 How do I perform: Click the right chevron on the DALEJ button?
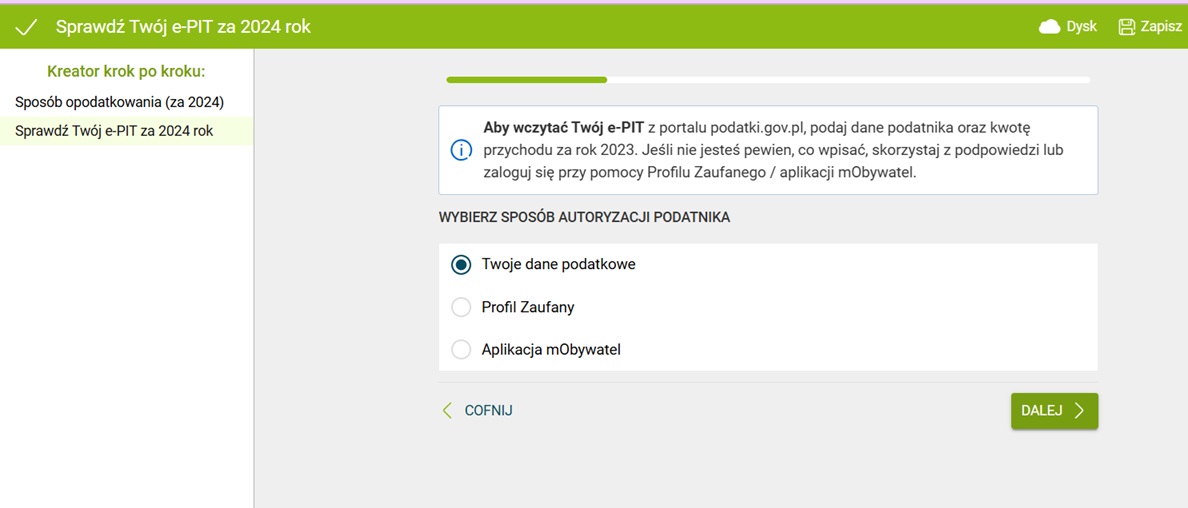tap(1079, 411)
